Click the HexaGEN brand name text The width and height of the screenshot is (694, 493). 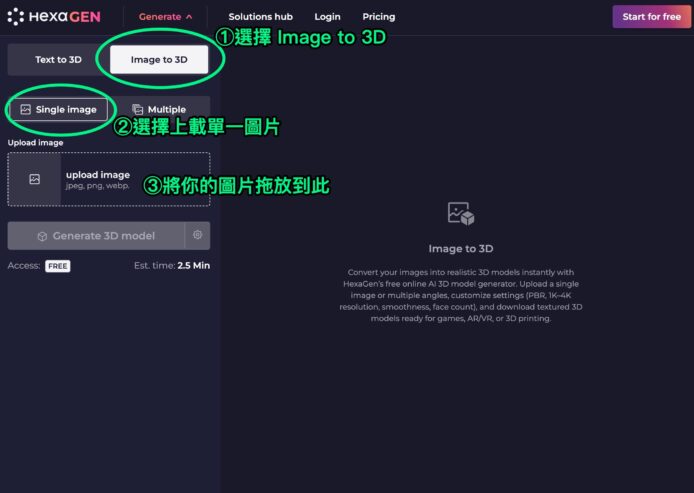point(66,17)
